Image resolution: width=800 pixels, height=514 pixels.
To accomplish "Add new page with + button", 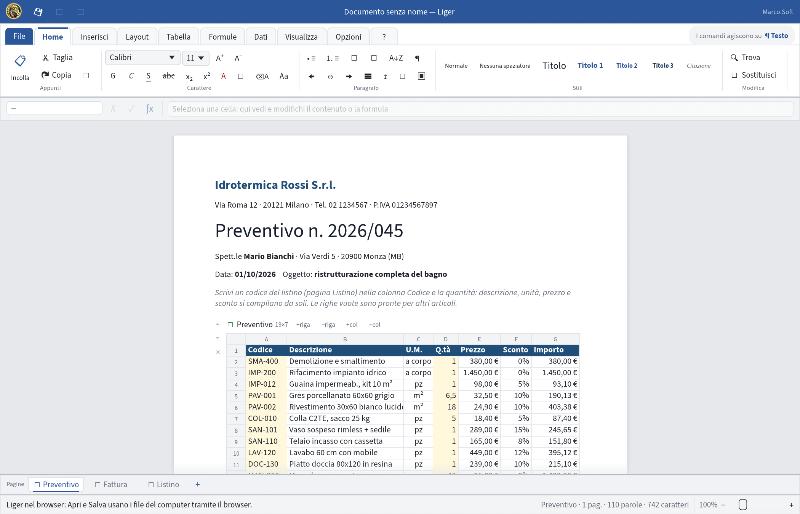I will [197, 484].
